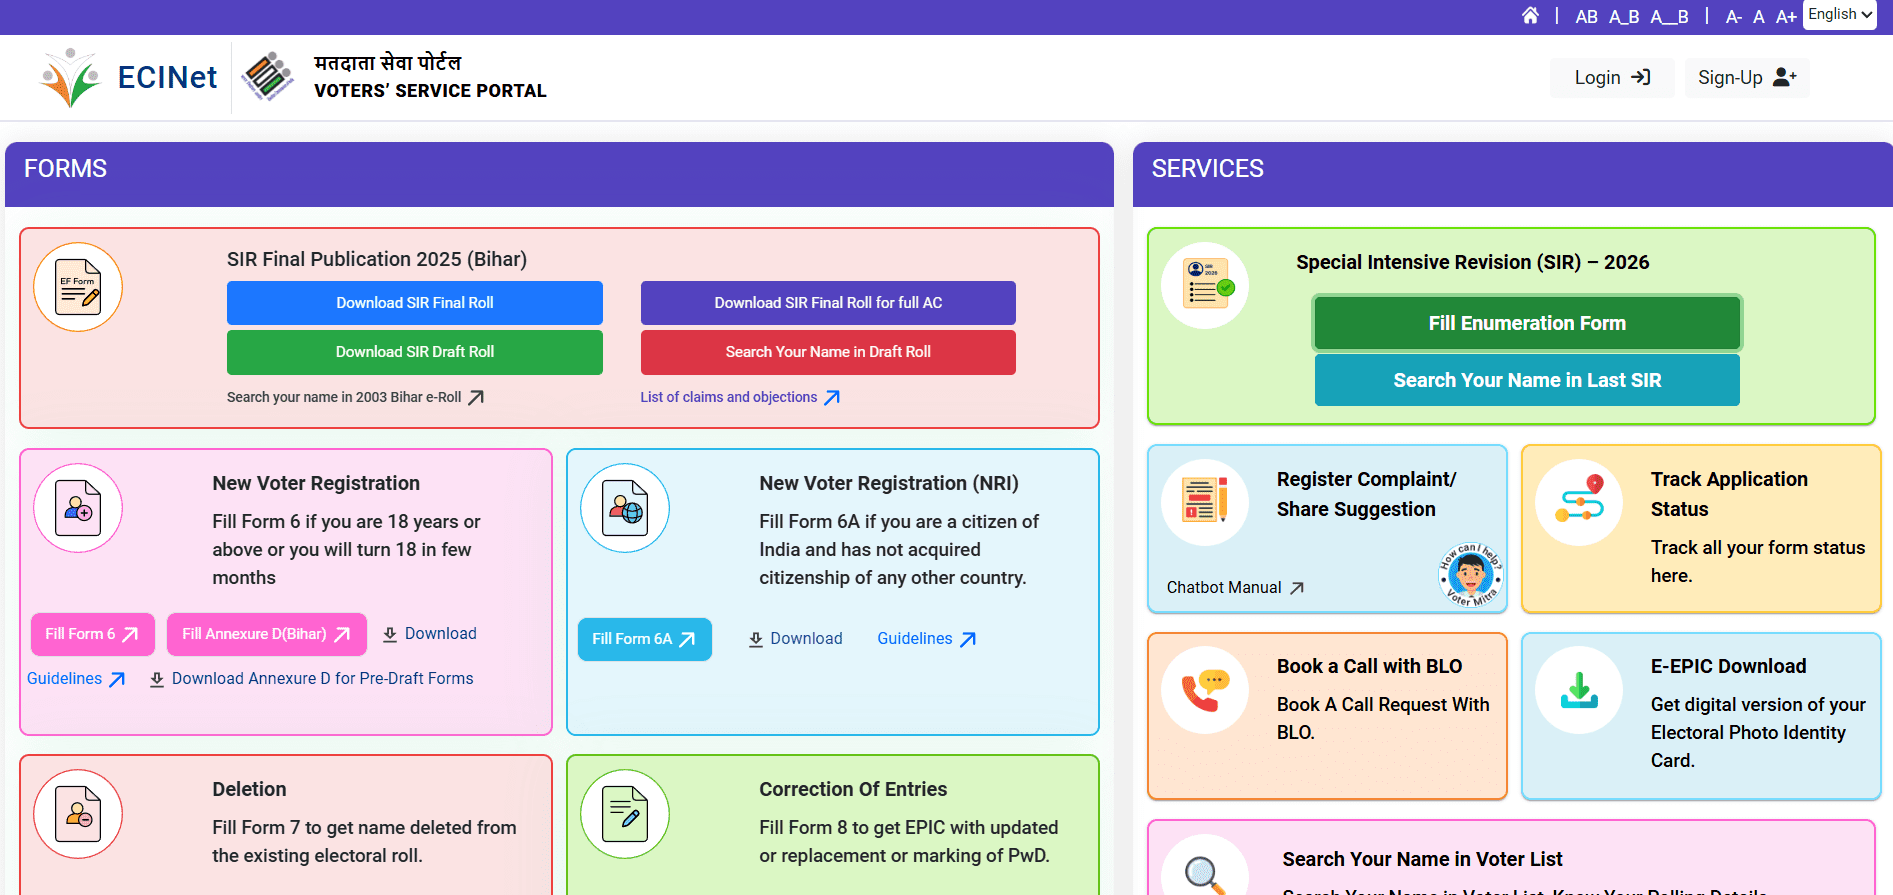Open the Chatbot Manual link

click(1234, 588)
